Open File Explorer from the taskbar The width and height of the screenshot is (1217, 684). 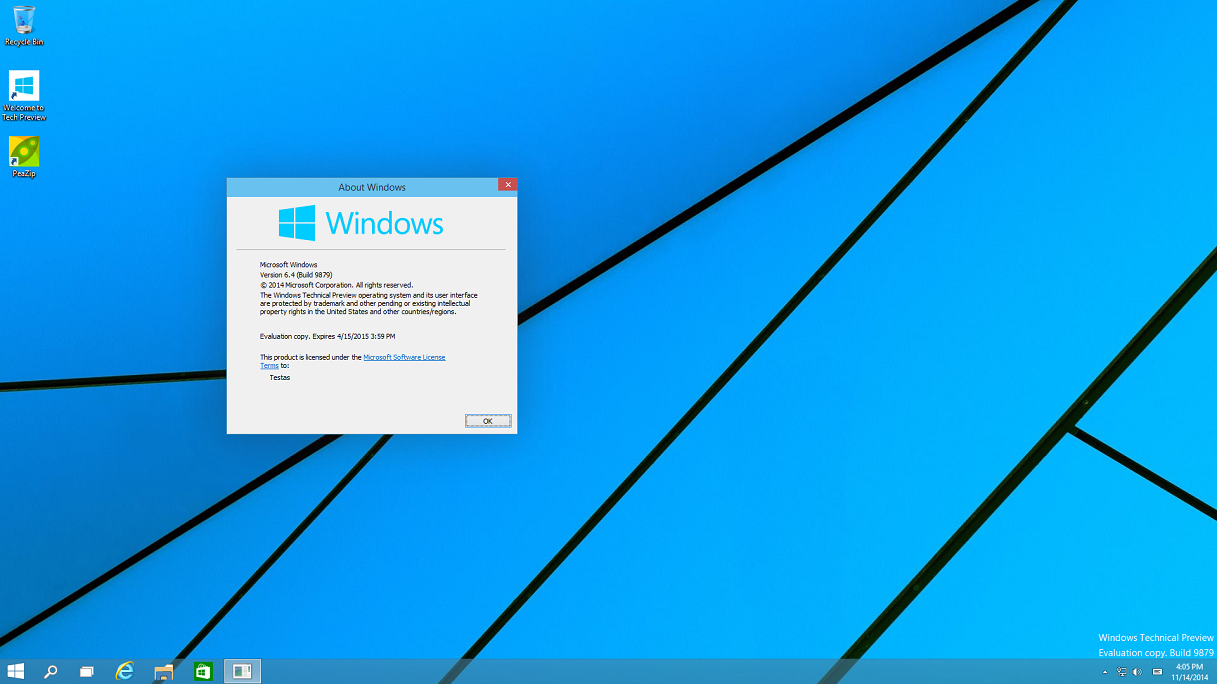164,671
